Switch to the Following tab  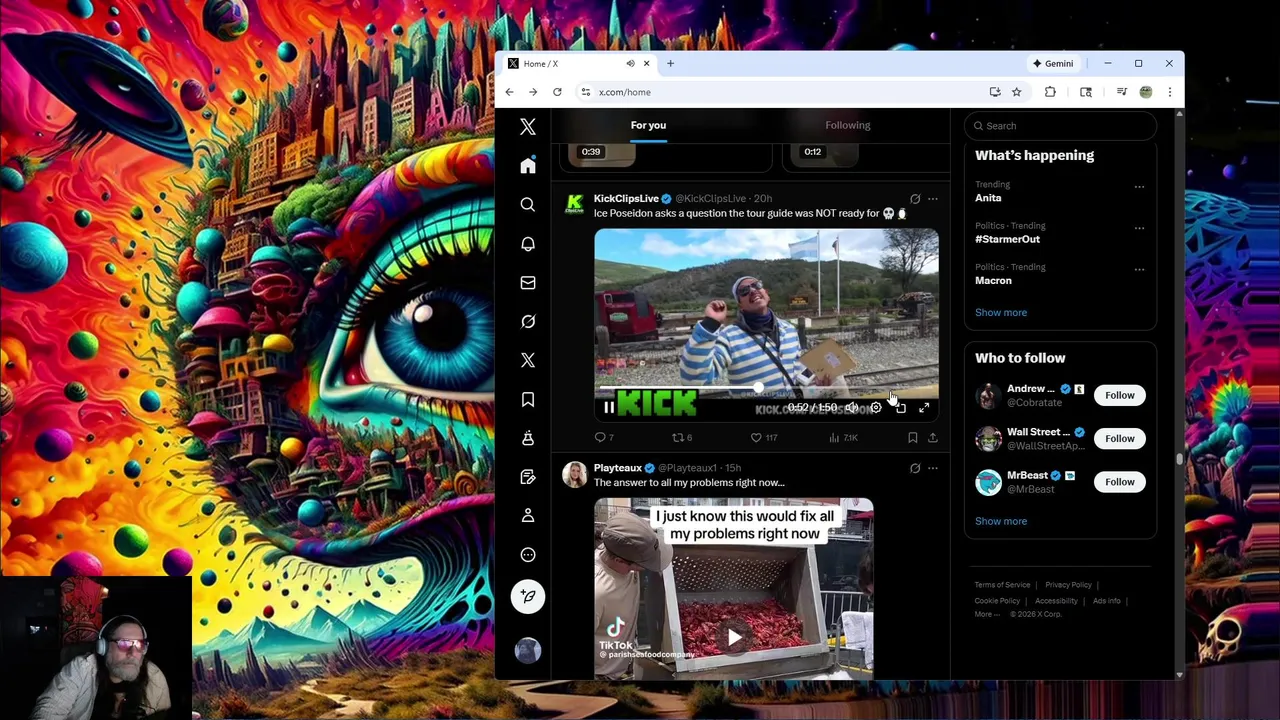[x=848, y=125]
